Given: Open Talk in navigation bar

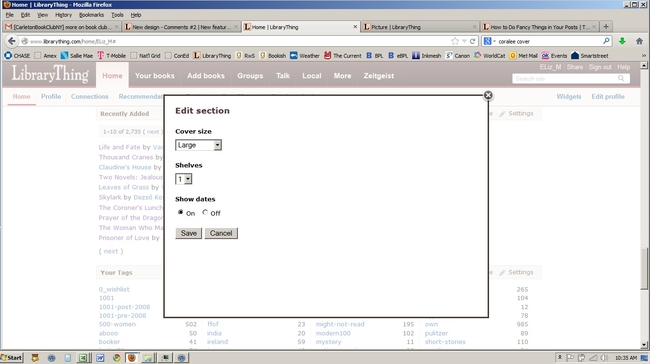Looking at the screenshot, I should pyautogui.click(x=283, y=76).
